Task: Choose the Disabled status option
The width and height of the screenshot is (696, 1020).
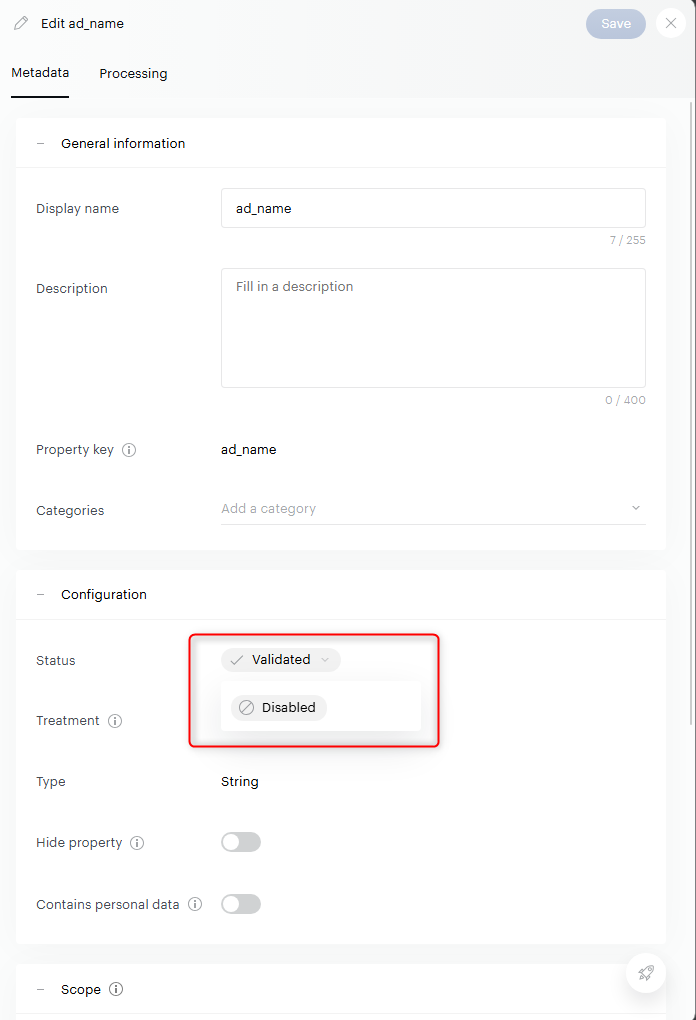Action: coord(279,707)
